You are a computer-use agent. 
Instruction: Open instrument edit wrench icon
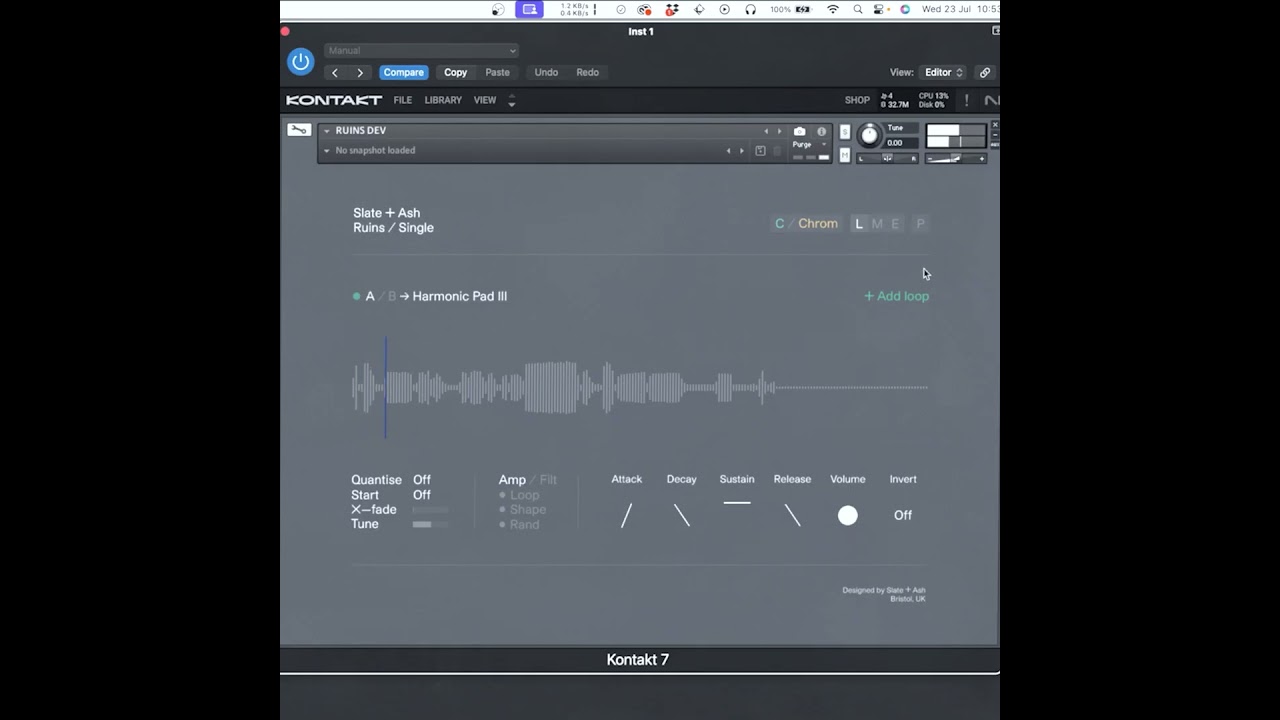[x=299, y=129]
